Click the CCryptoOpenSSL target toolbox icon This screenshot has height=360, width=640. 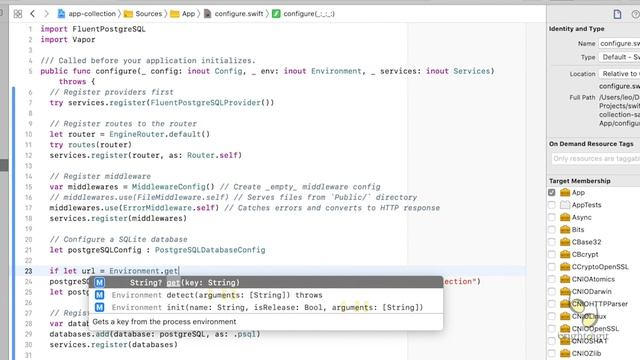pyautogui.click(x=565, y=267)
